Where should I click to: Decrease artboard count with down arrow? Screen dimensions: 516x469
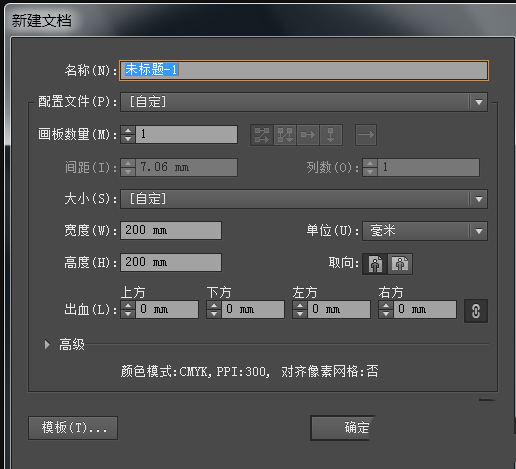coord(128,139)
